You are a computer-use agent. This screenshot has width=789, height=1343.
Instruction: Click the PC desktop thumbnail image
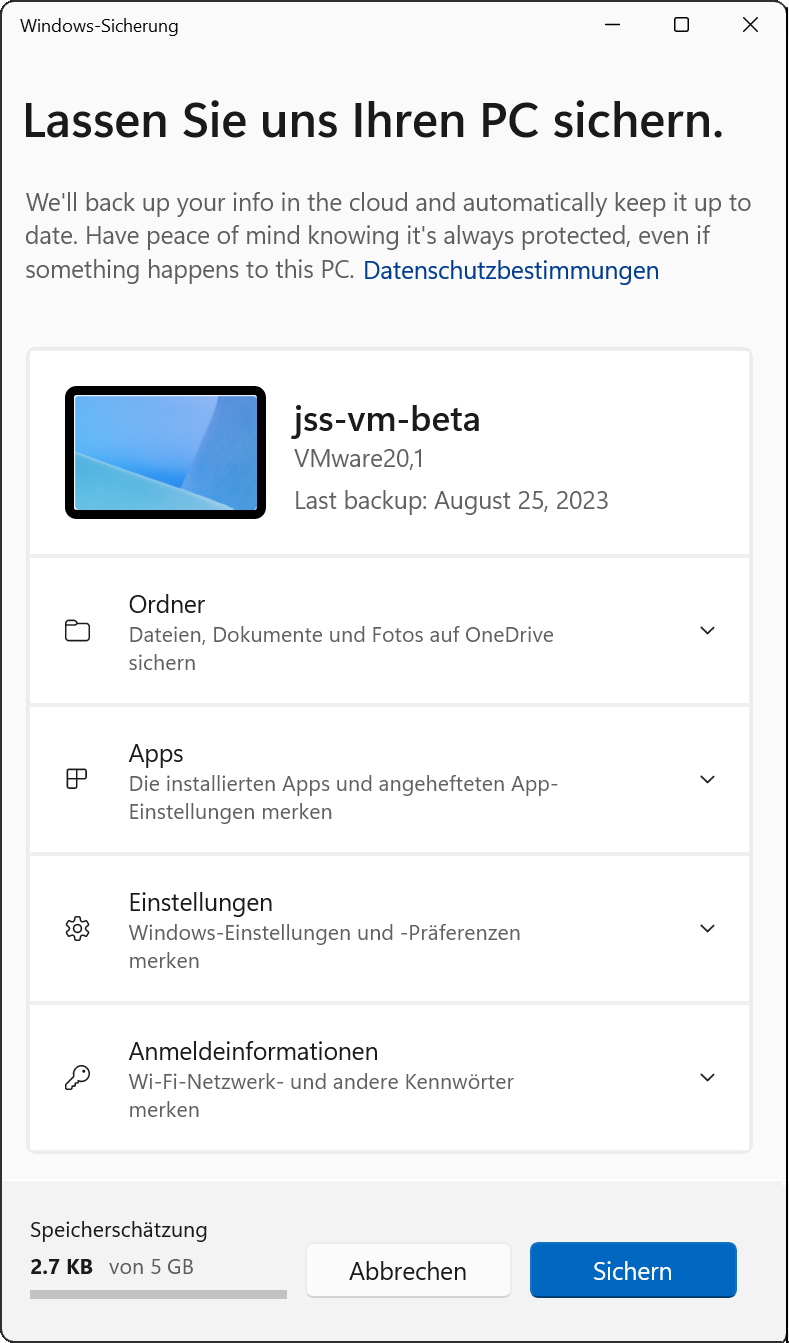(165, 452)
